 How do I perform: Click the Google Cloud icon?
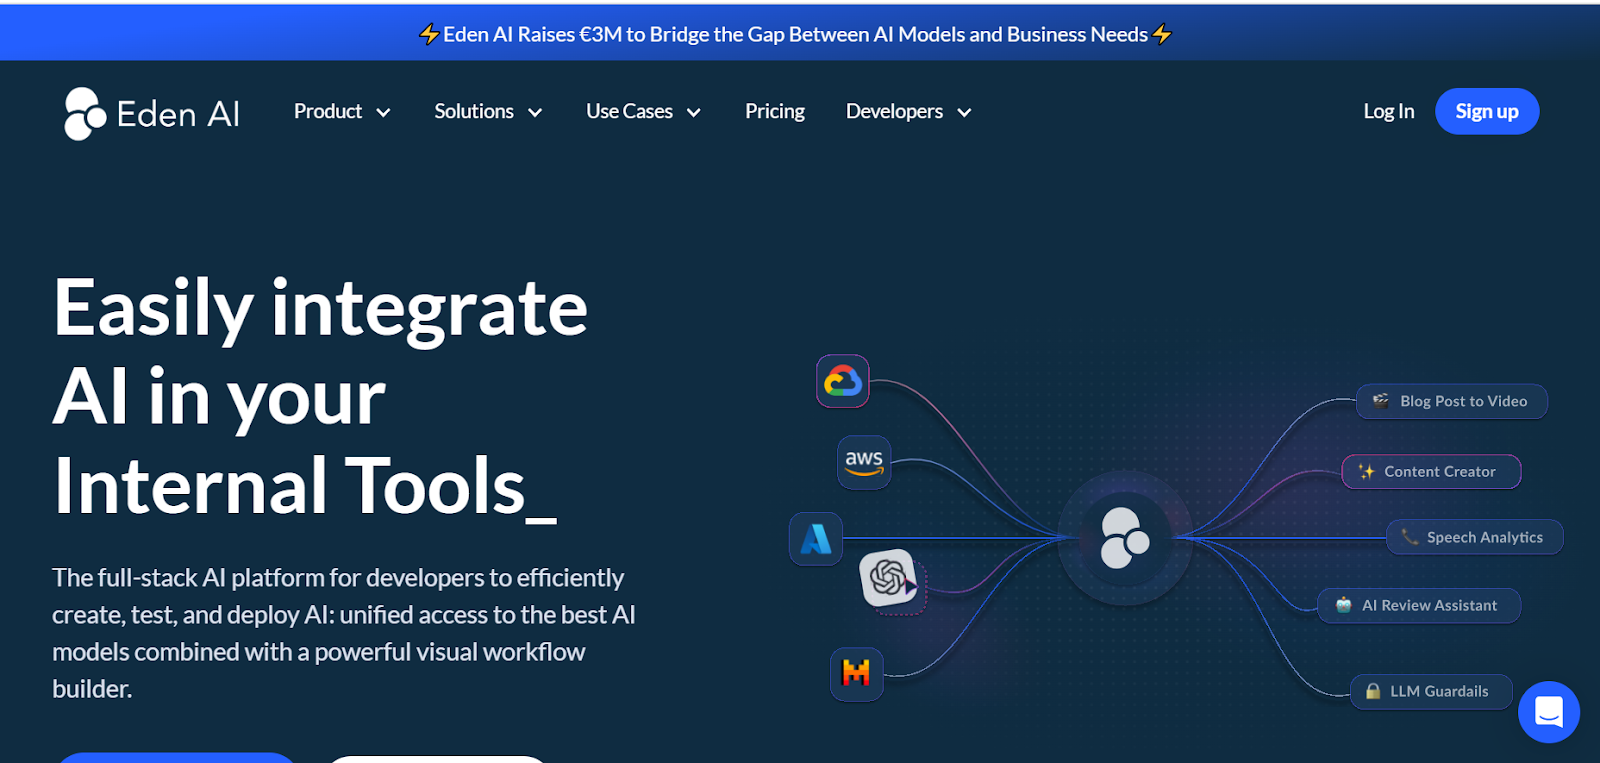pos(843,381)
